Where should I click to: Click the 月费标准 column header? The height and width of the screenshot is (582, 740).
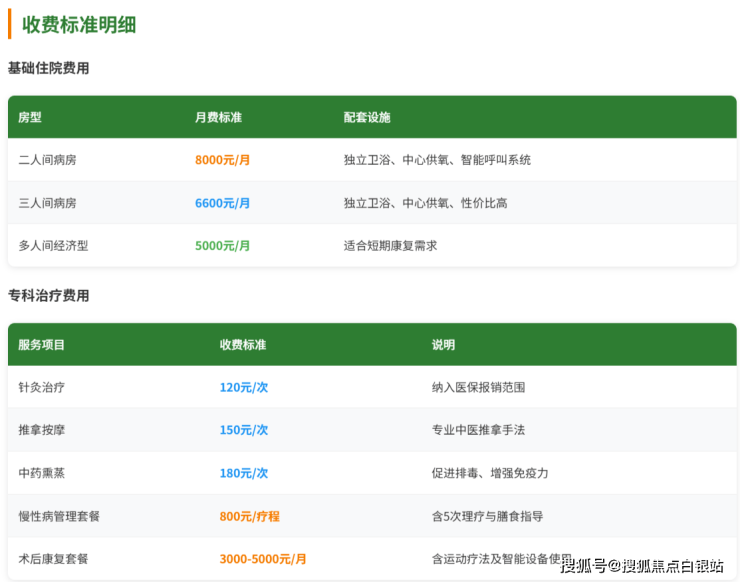pyautogui.click(x=218, y=117)
